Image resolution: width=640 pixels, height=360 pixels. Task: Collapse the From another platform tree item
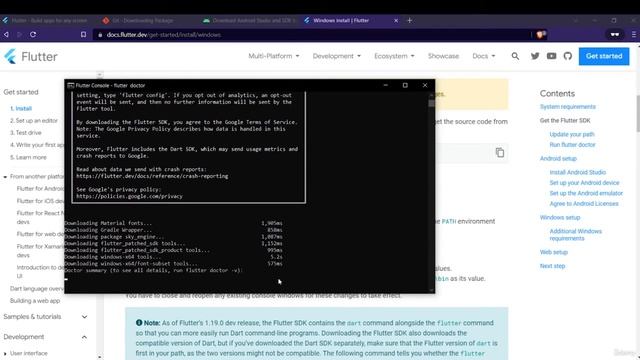pos(5,177)
